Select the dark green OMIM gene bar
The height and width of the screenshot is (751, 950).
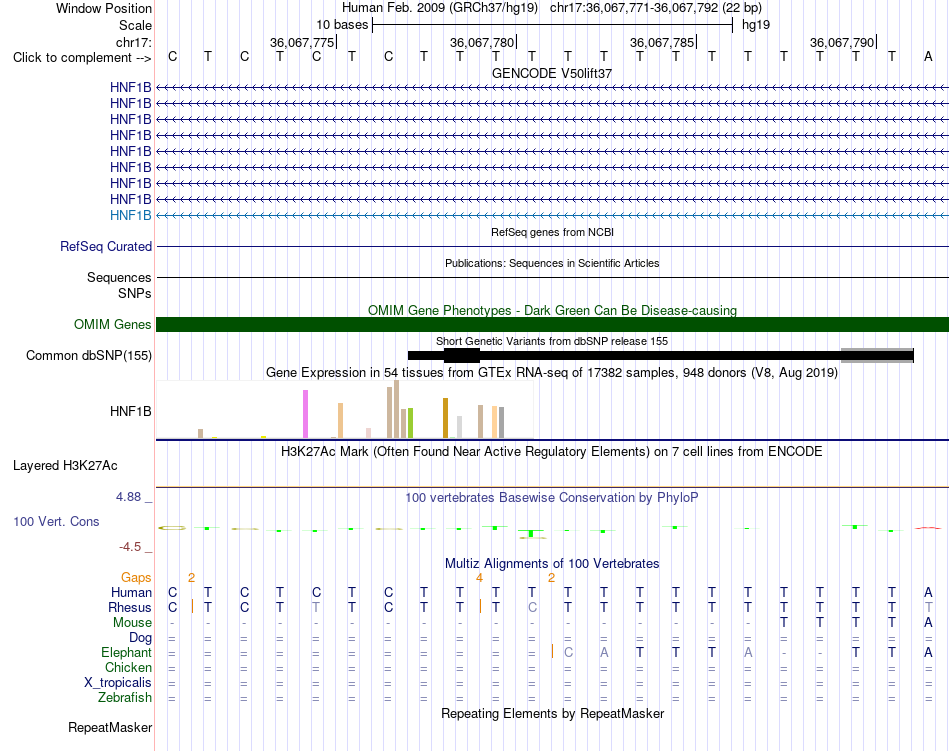tap(552, 325)
